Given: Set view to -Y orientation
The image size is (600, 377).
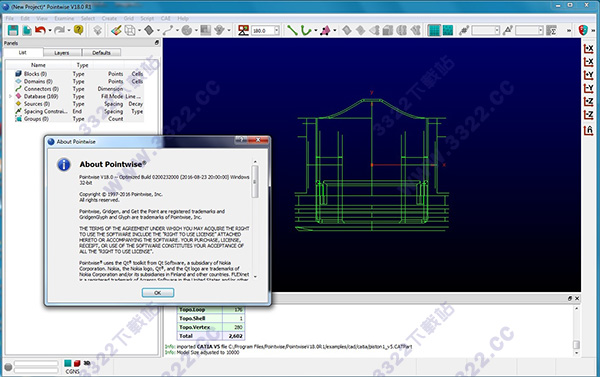Looking at the screenshot, I should click(589, 88).
